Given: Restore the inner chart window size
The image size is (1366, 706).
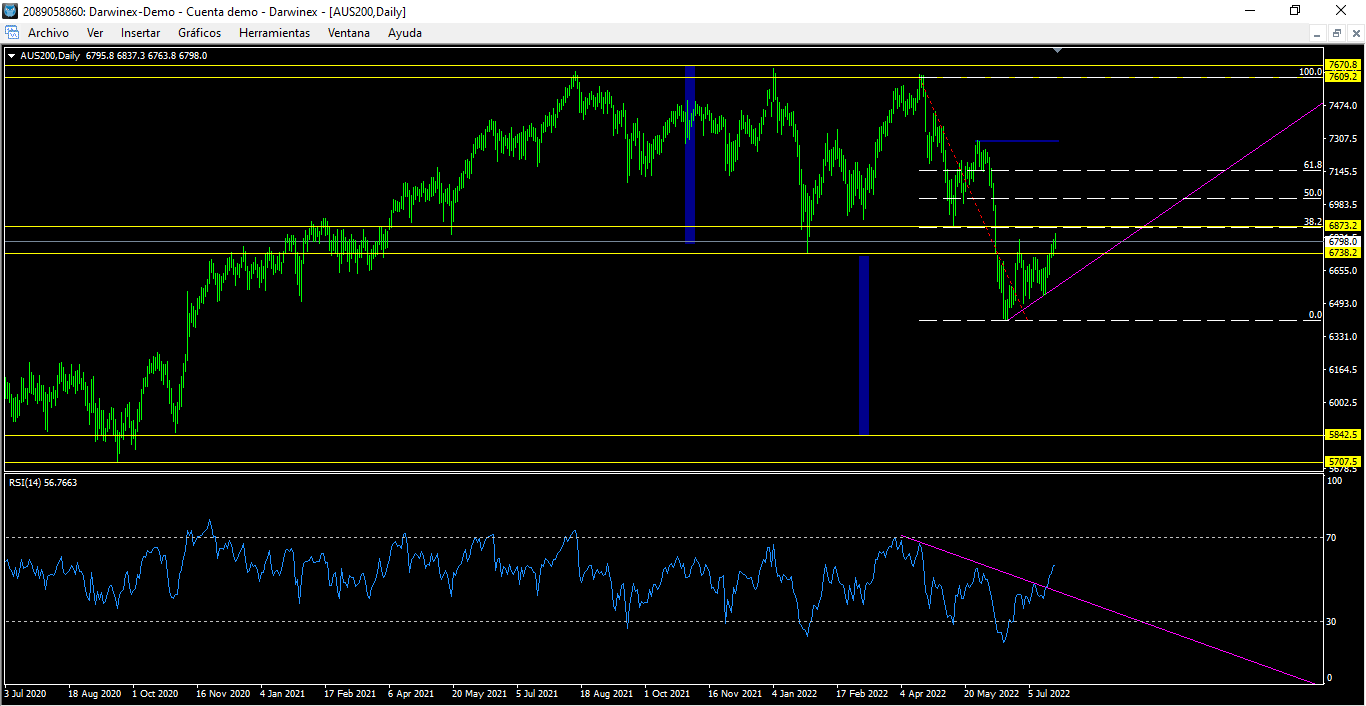Looking at the screenshot, I should 1336,33.
